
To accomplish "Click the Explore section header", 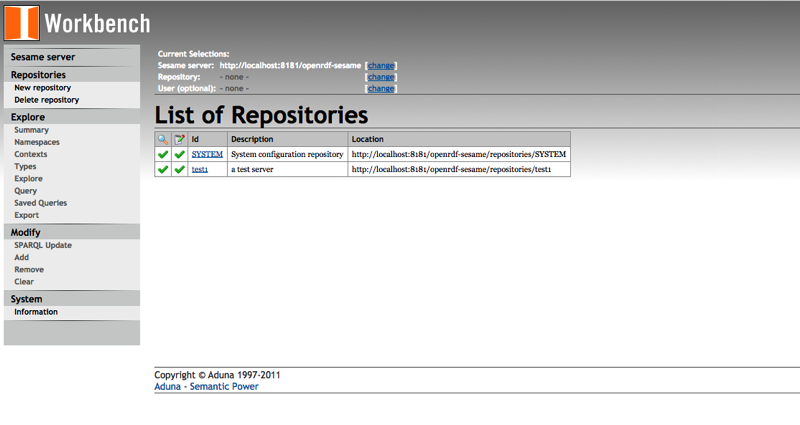I will point(28,117).
